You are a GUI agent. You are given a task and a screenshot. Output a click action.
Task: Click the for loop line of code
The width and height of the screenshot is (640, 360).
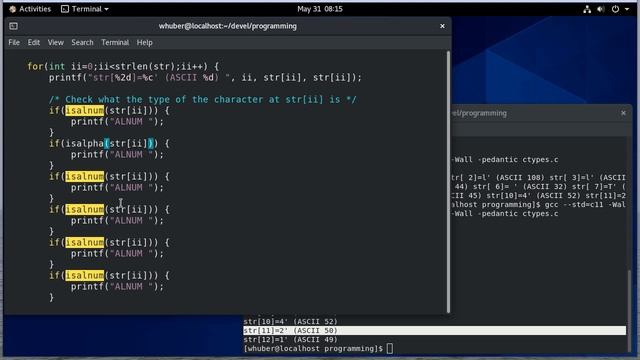(x=123, y=66)
